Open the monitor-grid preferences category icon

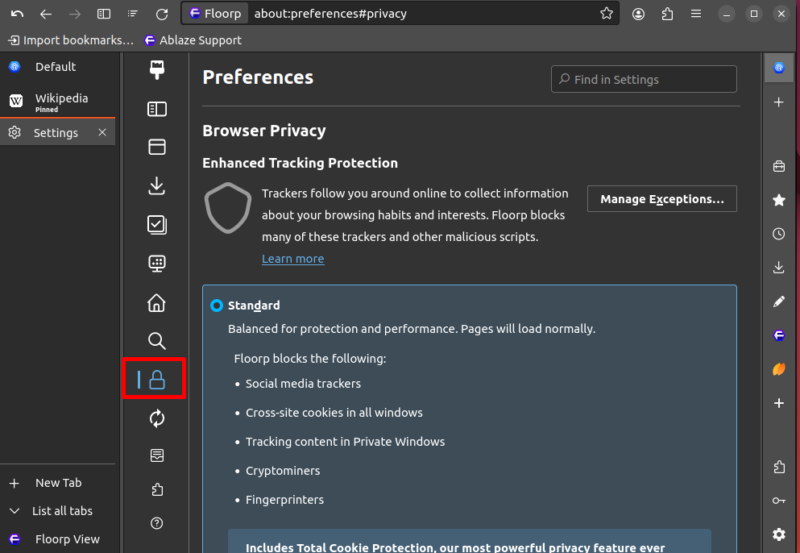[x=157, y=263]
